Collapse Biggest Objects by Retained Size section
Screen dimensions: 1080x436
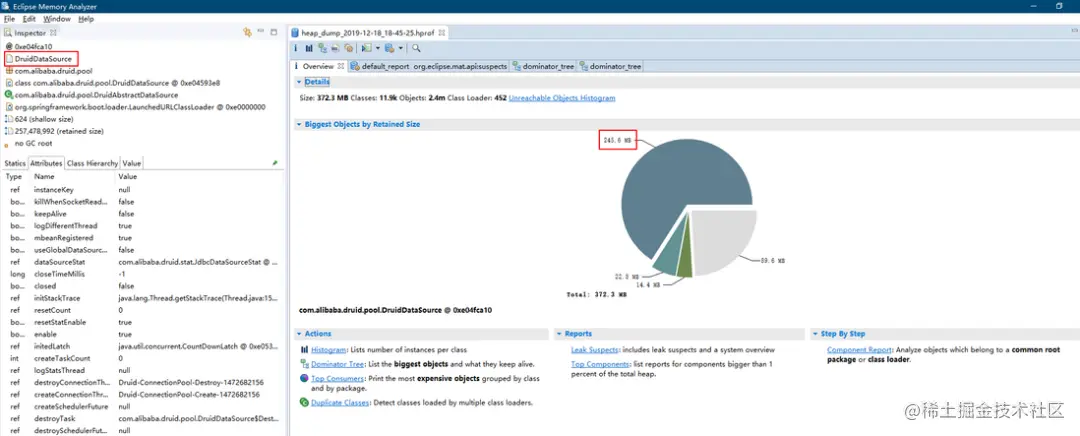[x=299, y=125]
